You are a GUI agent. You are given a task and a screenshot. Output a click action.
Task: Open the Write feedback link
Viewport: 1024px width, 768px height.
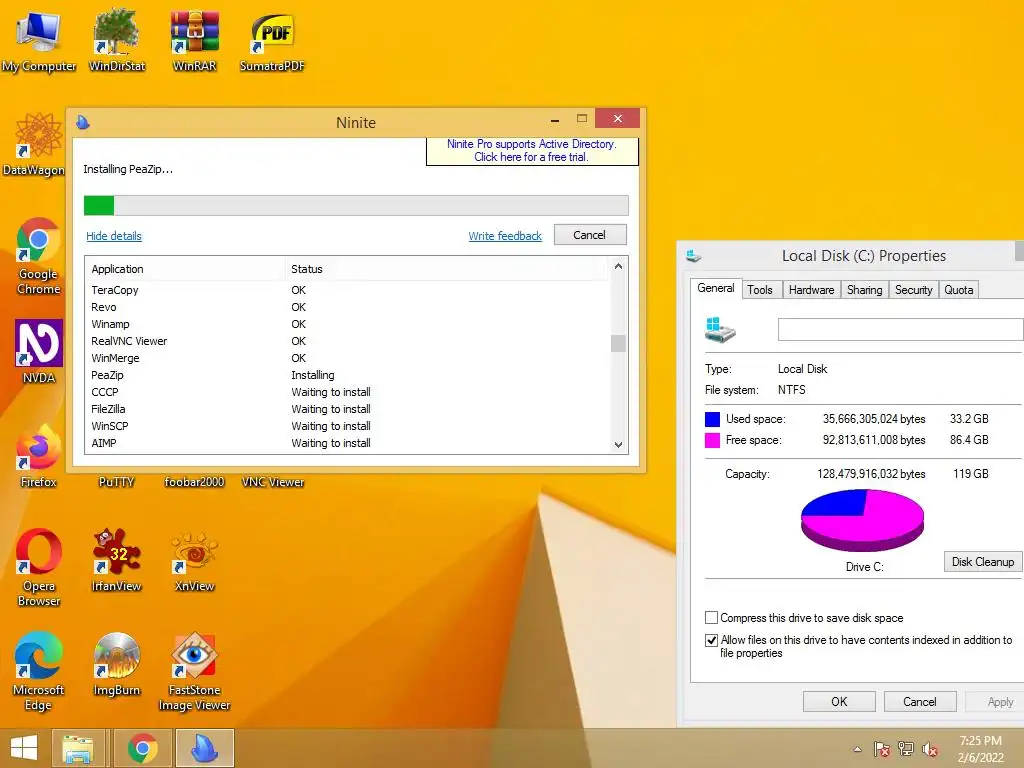coord(505,236)
